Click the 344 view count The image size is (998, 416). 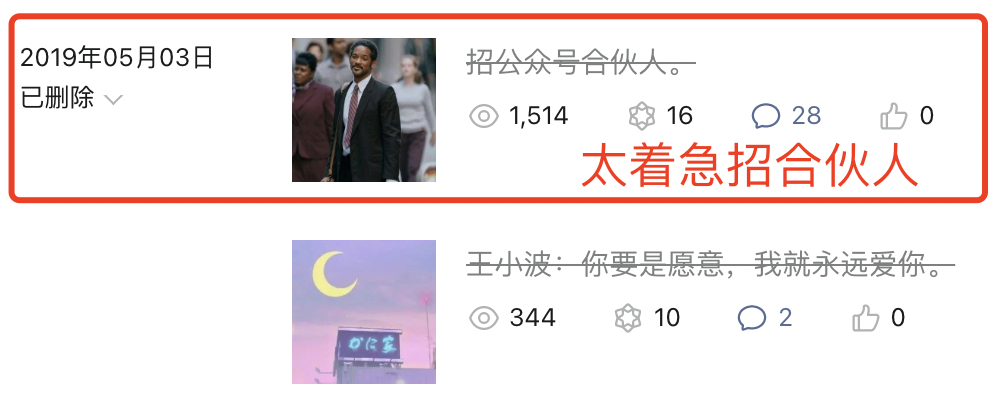pos(533,317)
